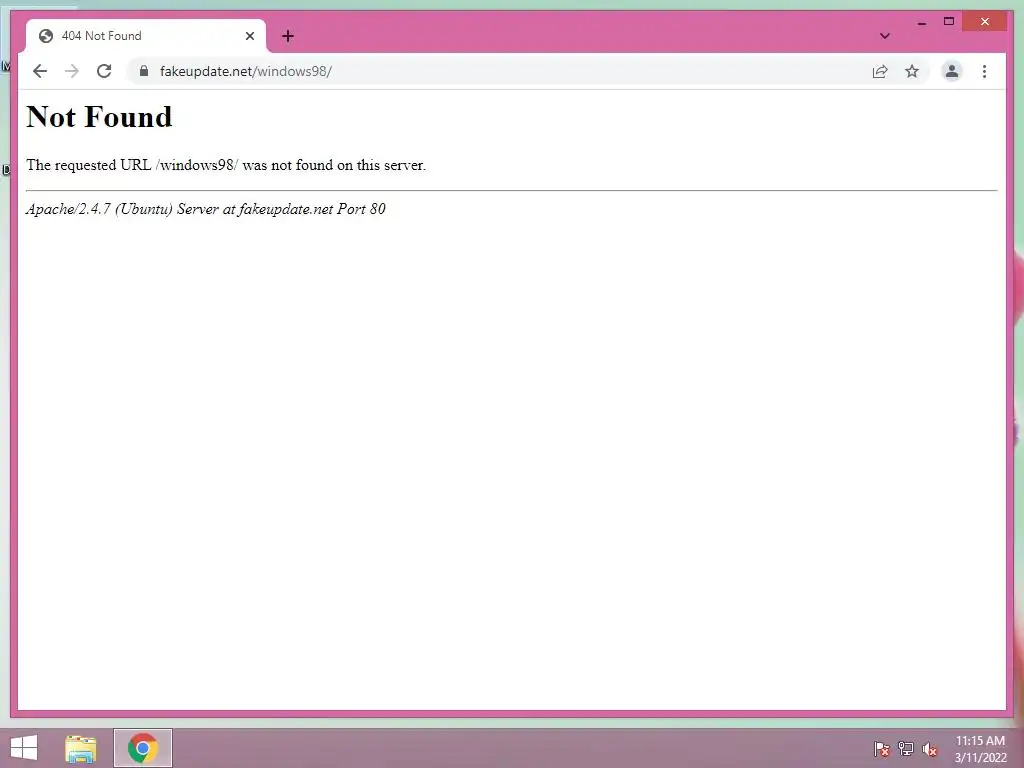Open the Action Center flag icon
The width and height of the screenshot is (1024, 768).
[882, 749]
